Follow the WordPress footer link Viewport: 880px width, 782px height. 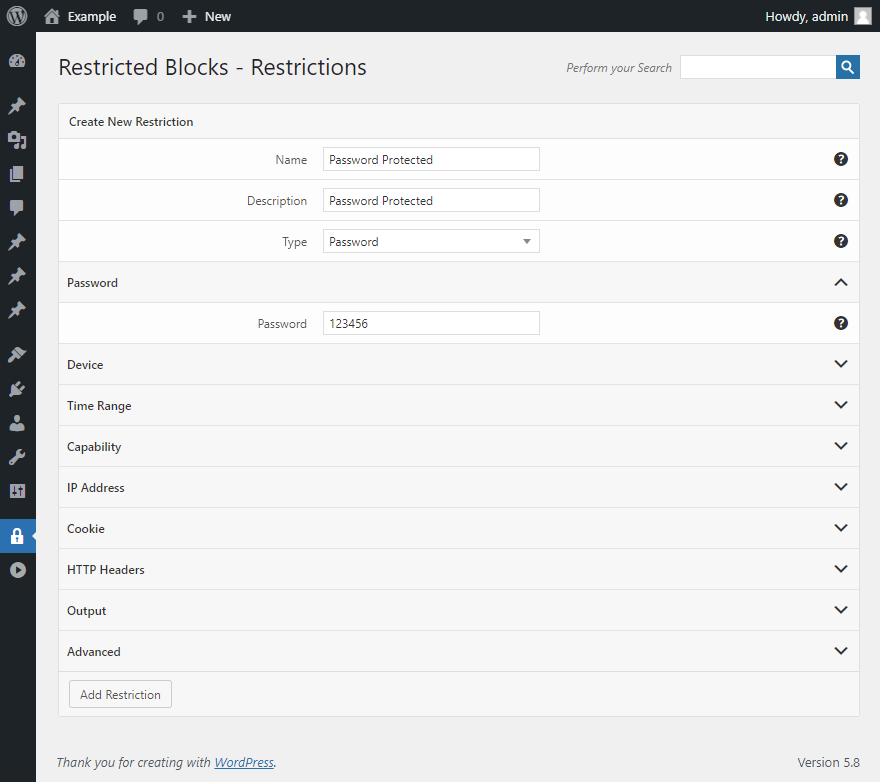(244, 762)
